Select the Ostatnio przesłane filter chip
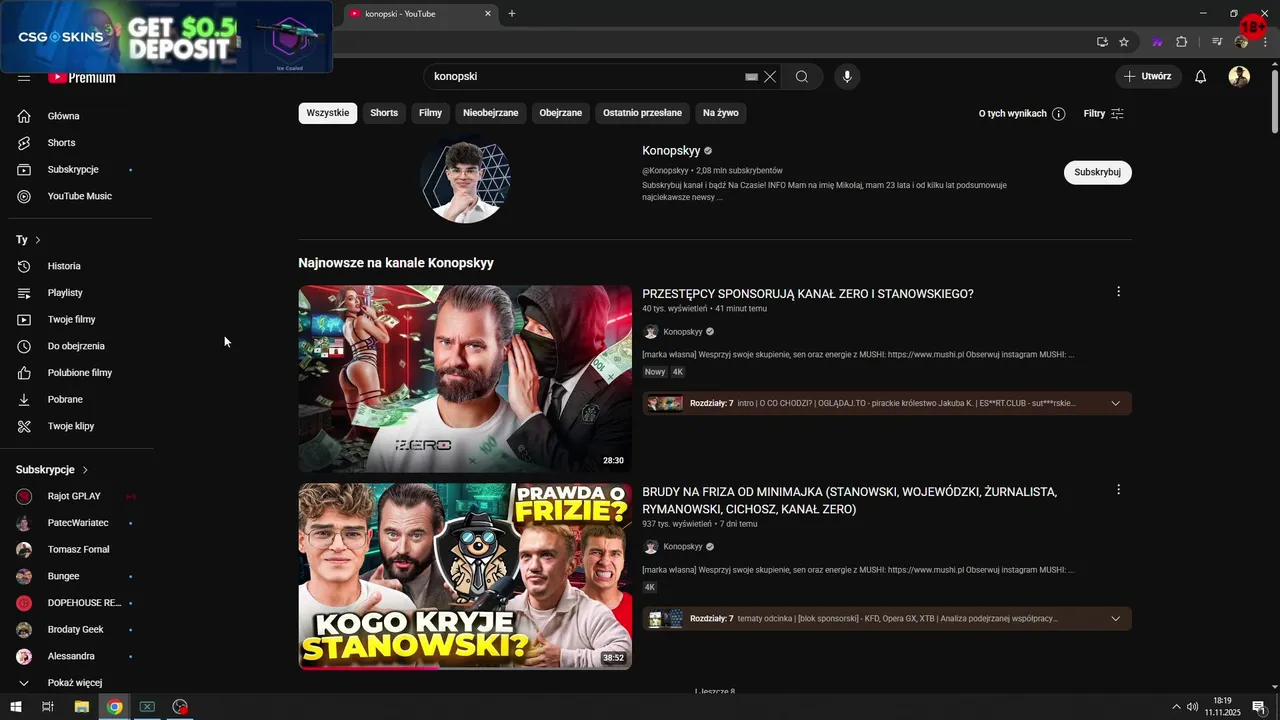Screen dimensions: 1280x720 tap(643, 113)
